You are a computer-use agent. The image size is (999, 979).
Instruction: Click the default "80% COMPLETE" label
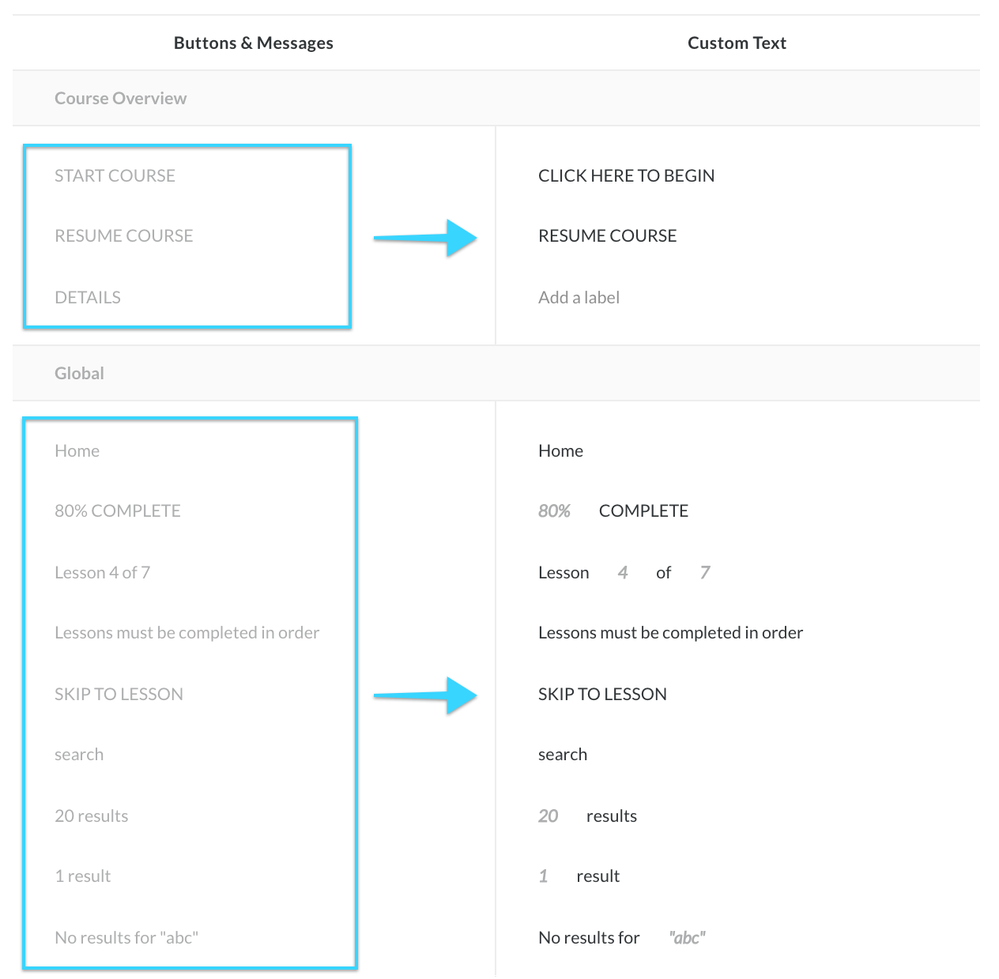click(117, 511)
